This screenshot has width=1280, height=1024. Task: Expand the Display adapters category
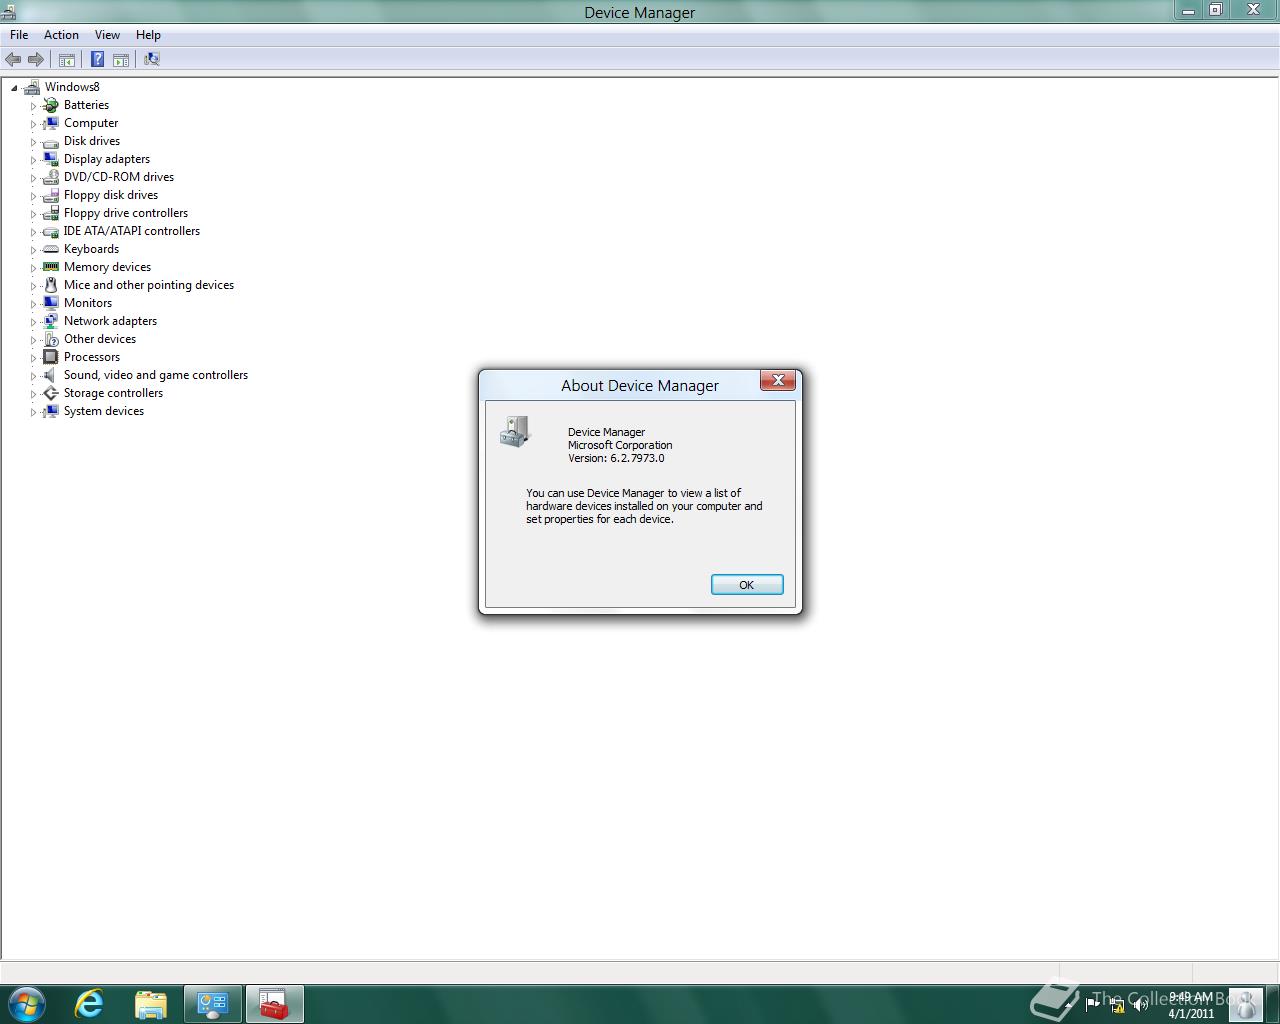[x=33, y=160]
